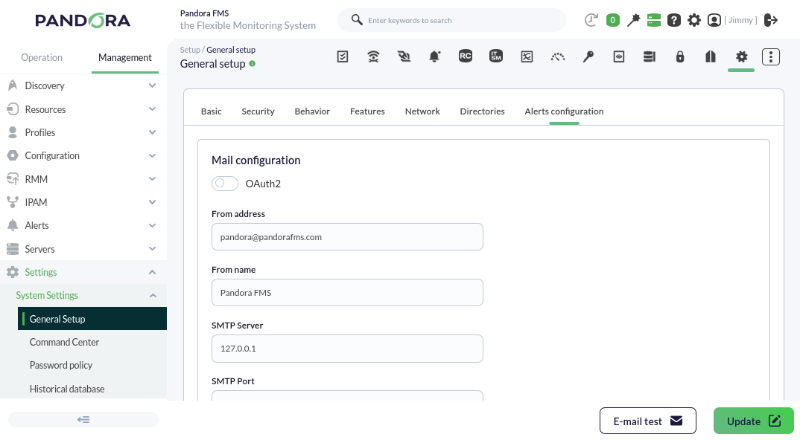The width and height of the screenshot is (800, 440).
Task: Click the Jimmy username label
Action: [741, 20]
